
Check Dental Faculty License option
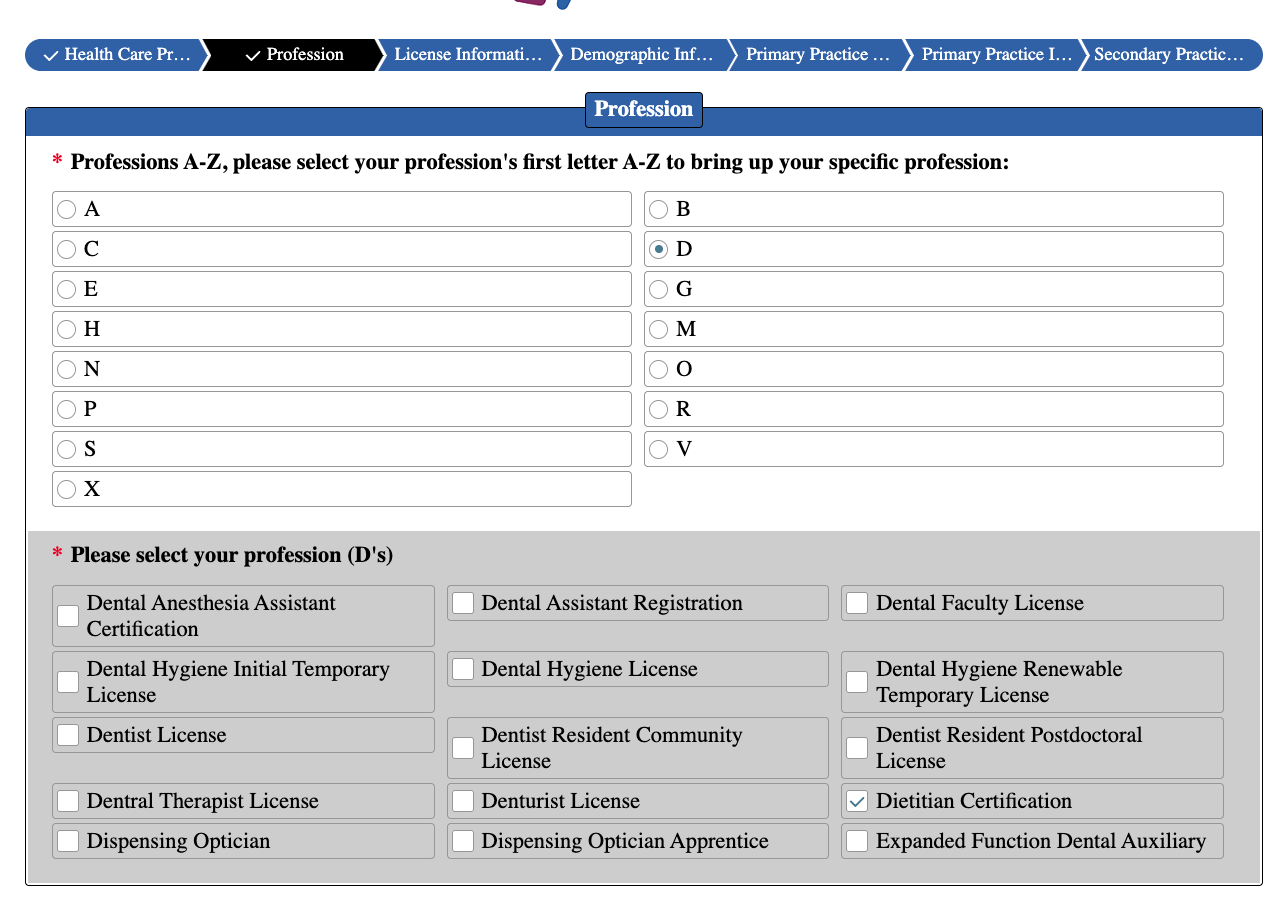coord(857,603)
